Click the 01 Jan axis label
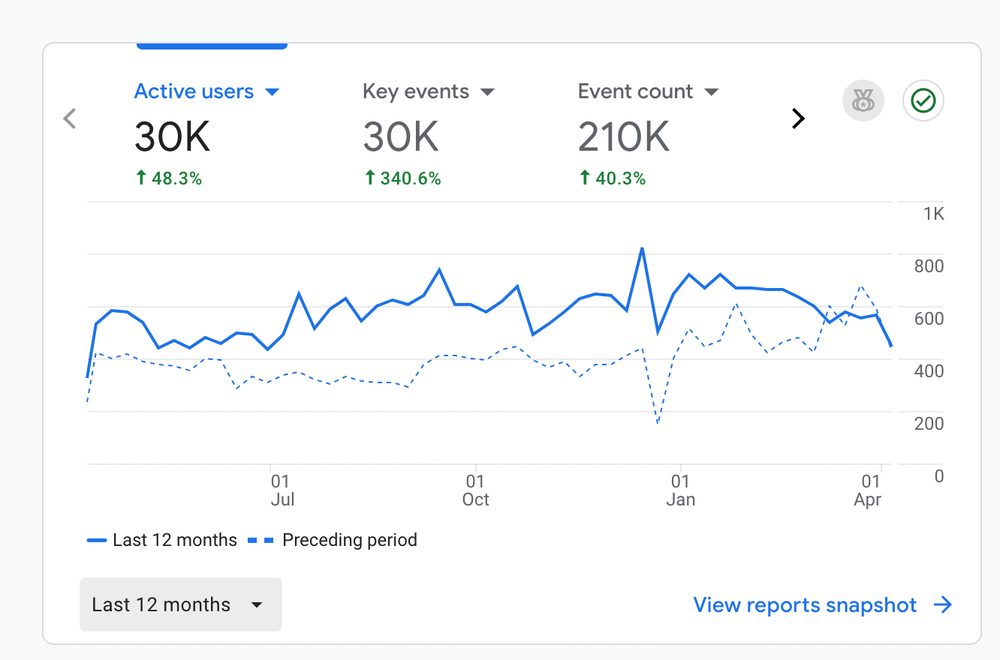1000x660 pixels. tap(680, 490)
